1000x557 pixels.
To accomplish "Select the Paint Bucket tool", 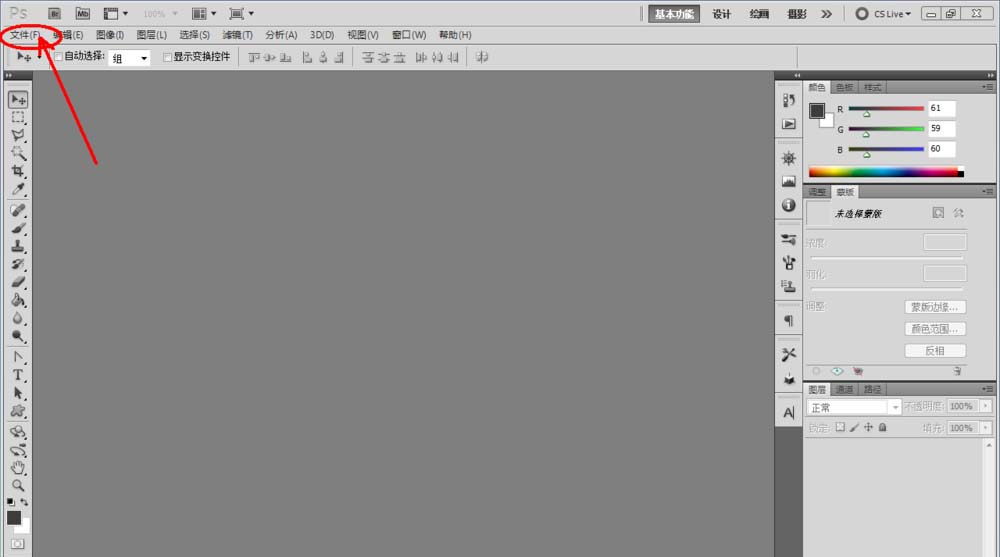I will [x=18, y=300].
